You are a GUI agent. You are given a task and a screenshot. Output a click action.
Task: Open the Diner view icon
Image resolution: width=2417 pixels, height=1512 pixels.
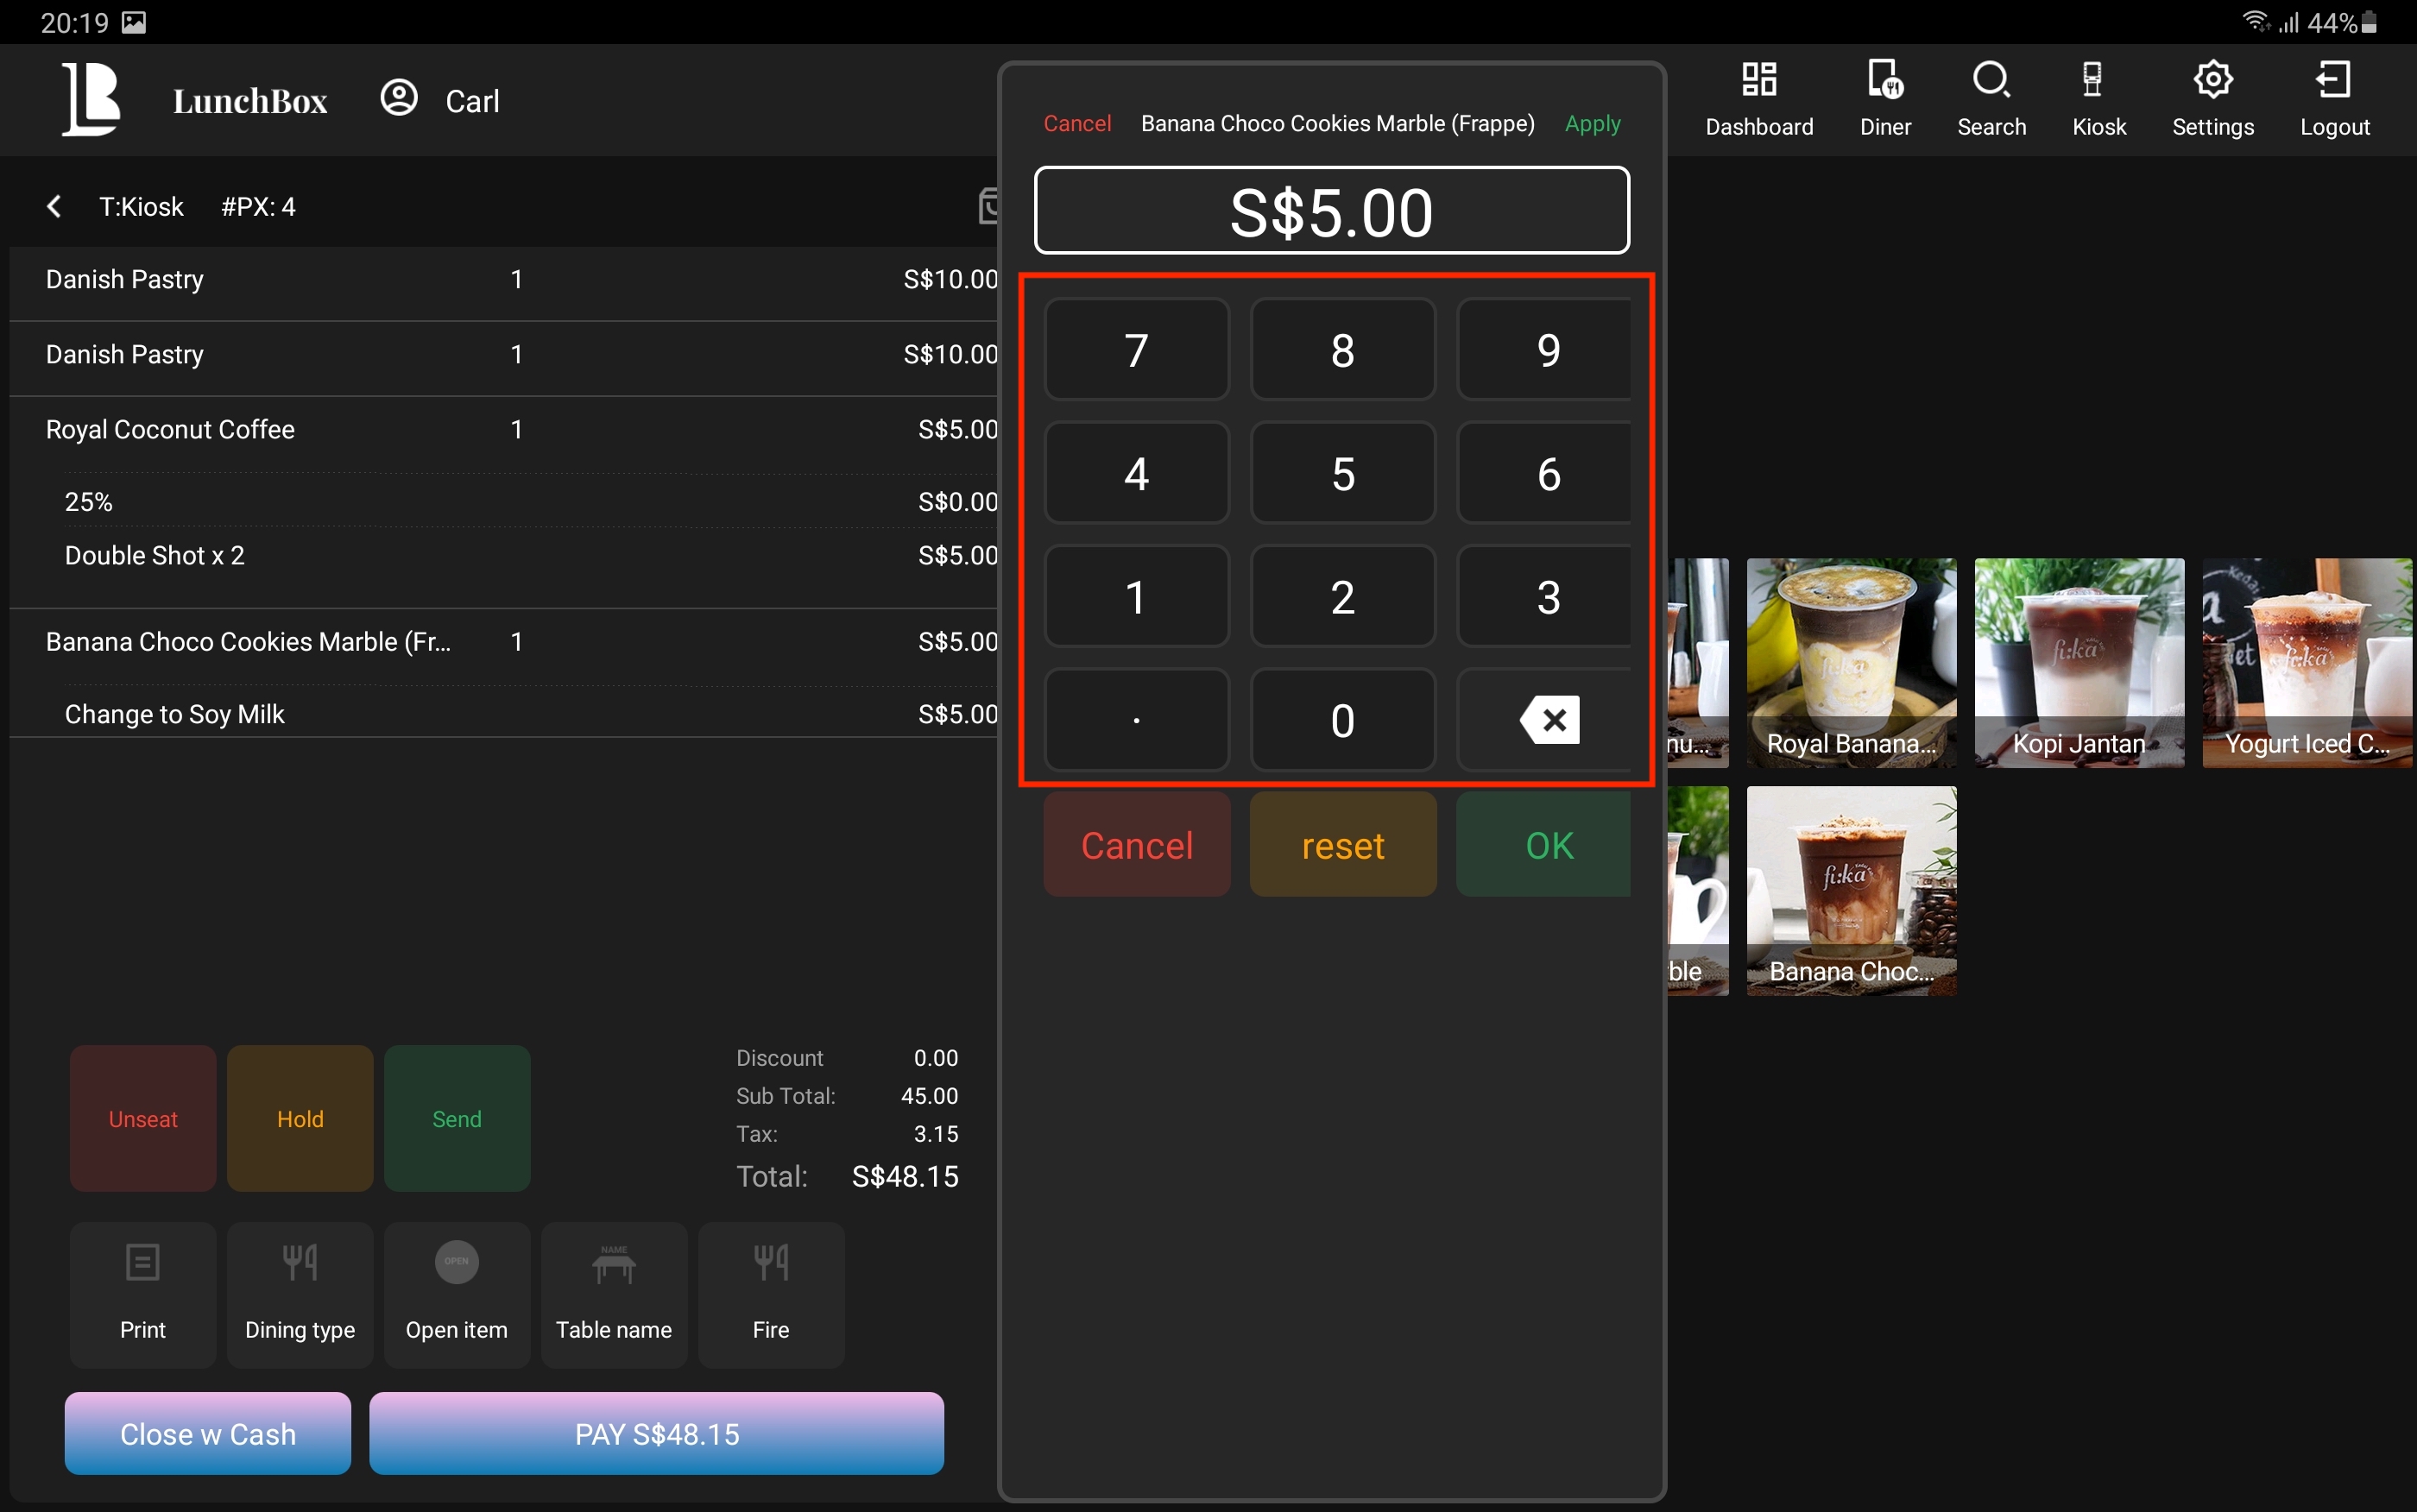1884,80
